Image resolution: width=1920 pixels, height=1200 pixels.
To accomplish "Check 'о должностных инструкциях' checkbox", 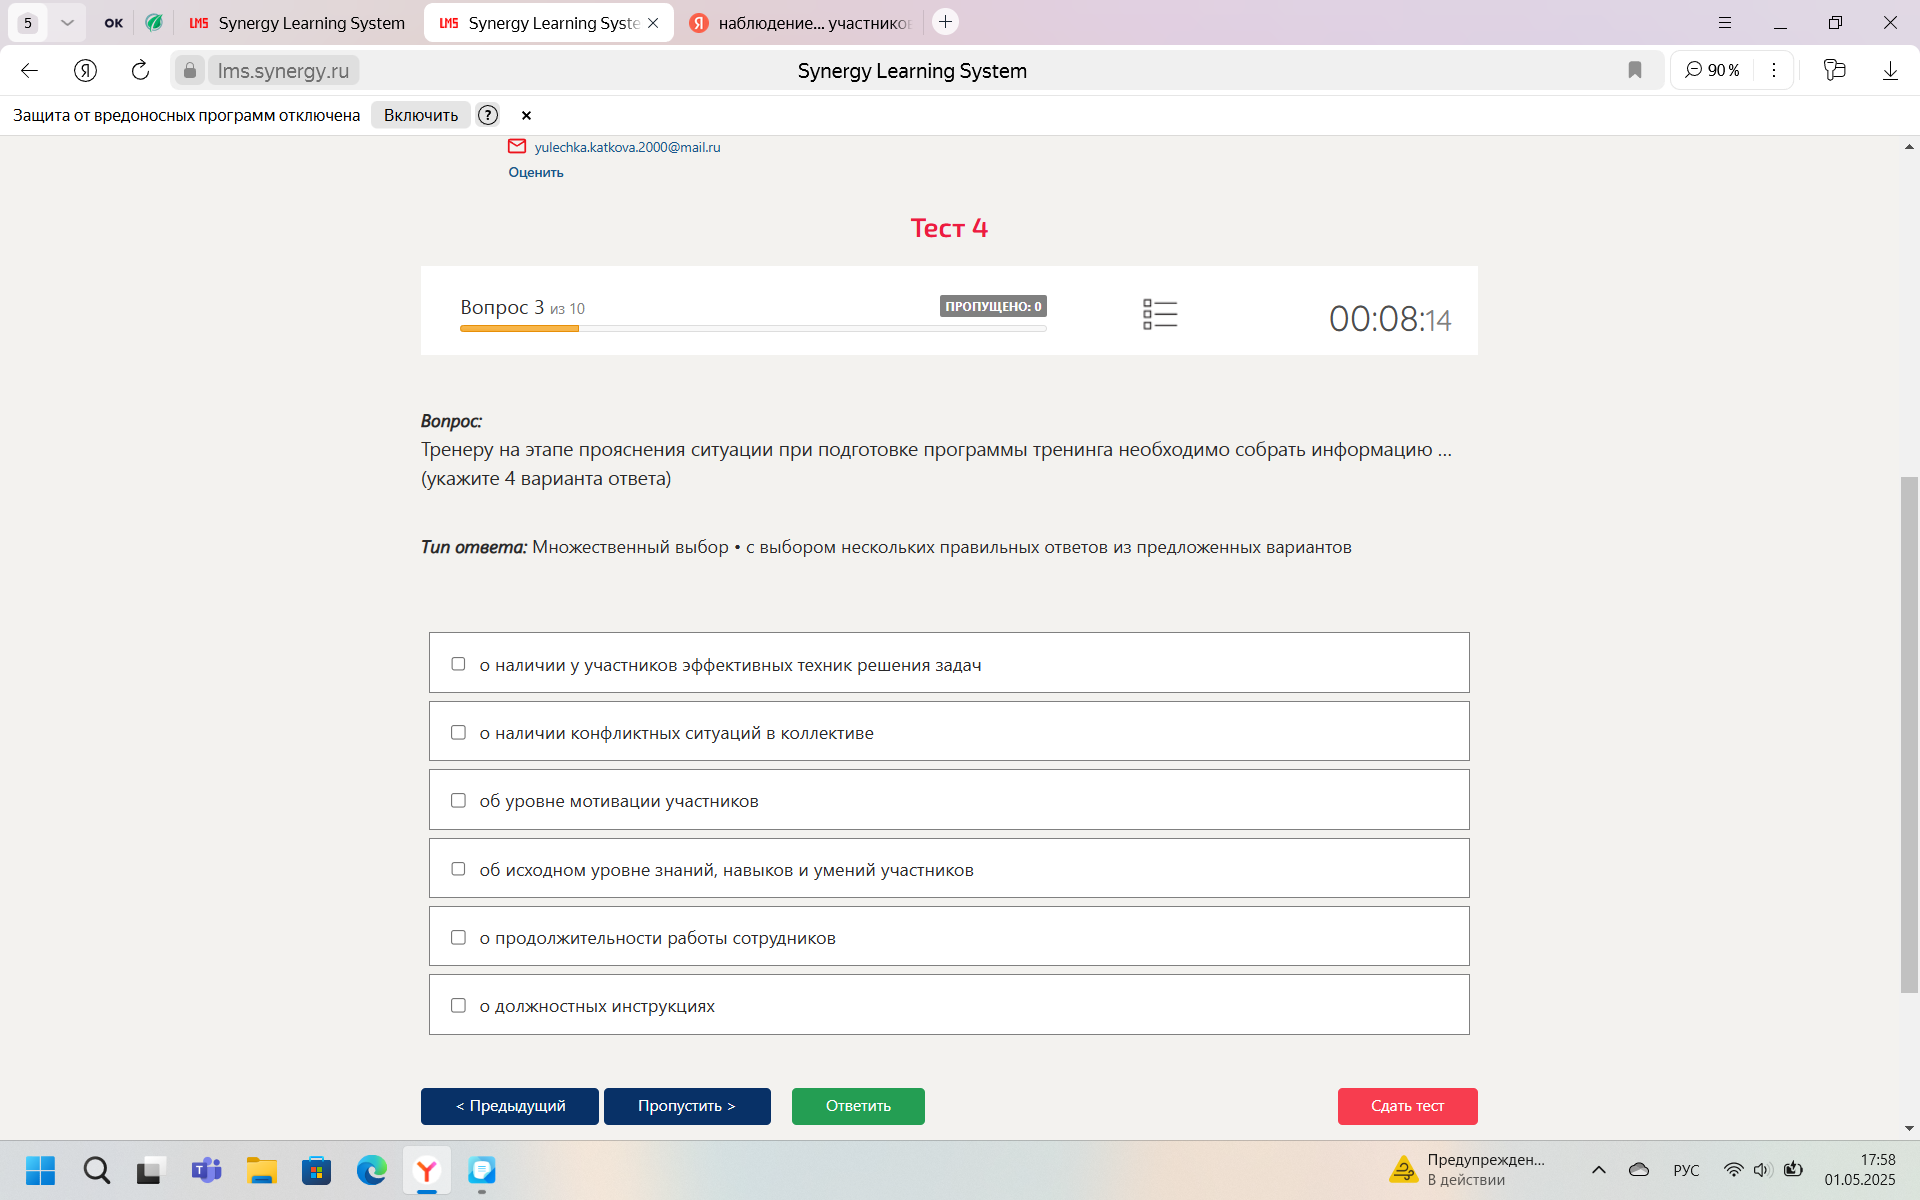I will 458,1006.
